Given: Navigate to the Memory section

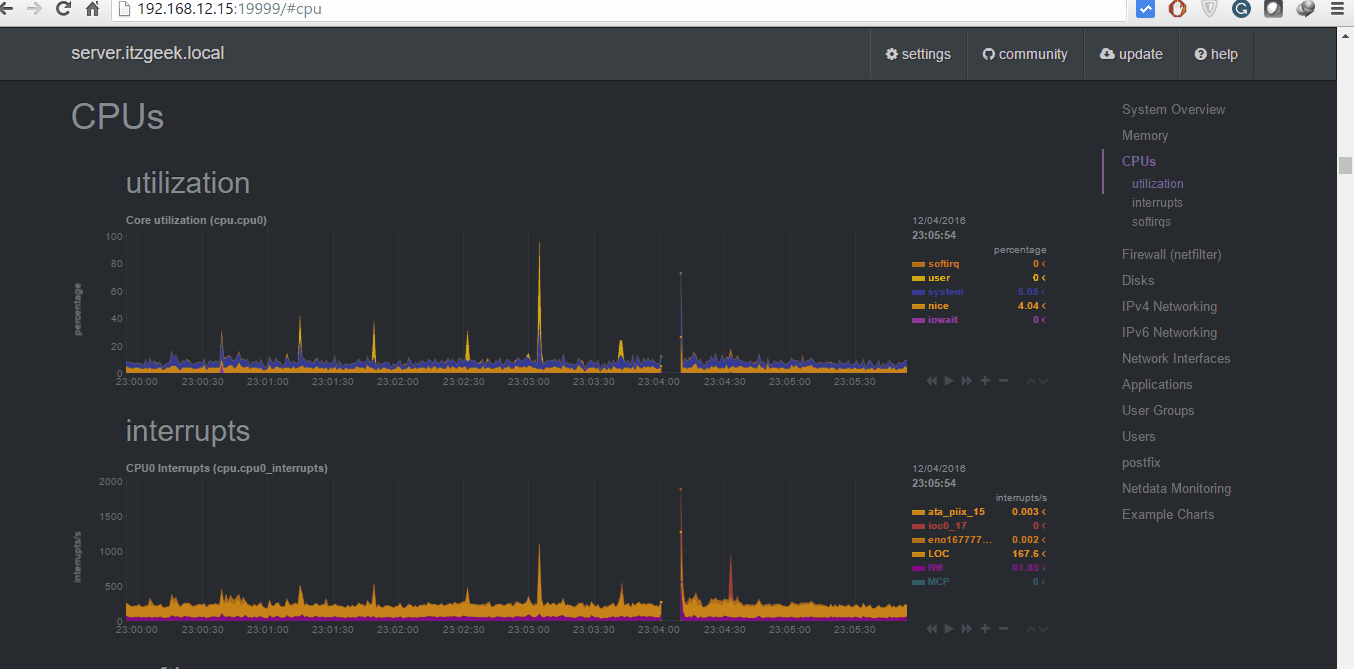Looking at the screenshot, I should point(1144,135).
